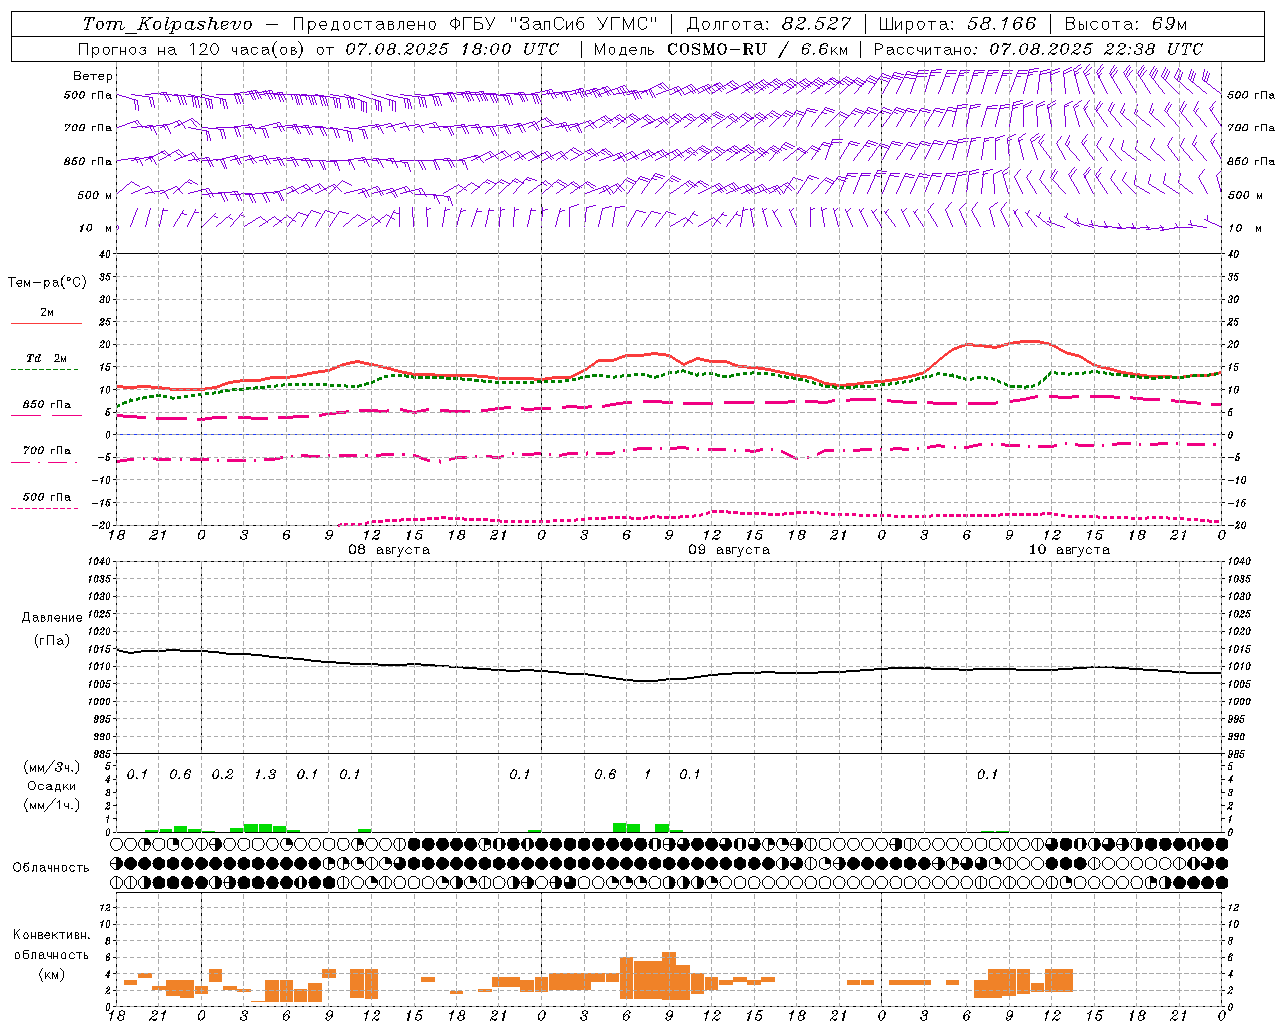The height and width of the screenshot is (1024, 1280).
Task: Select the Давление pressure panel label
Action: [50, 618]
